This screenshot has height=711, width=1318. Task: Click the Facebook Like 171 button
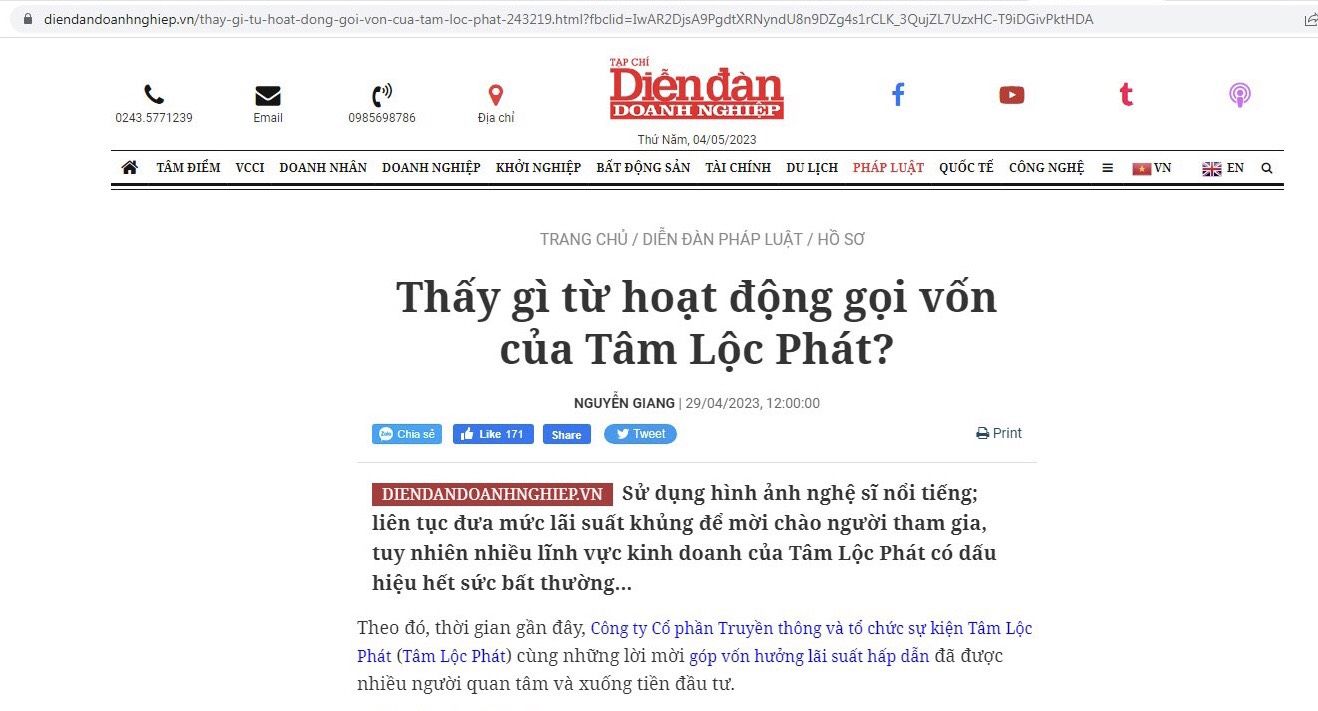[493, 434]
